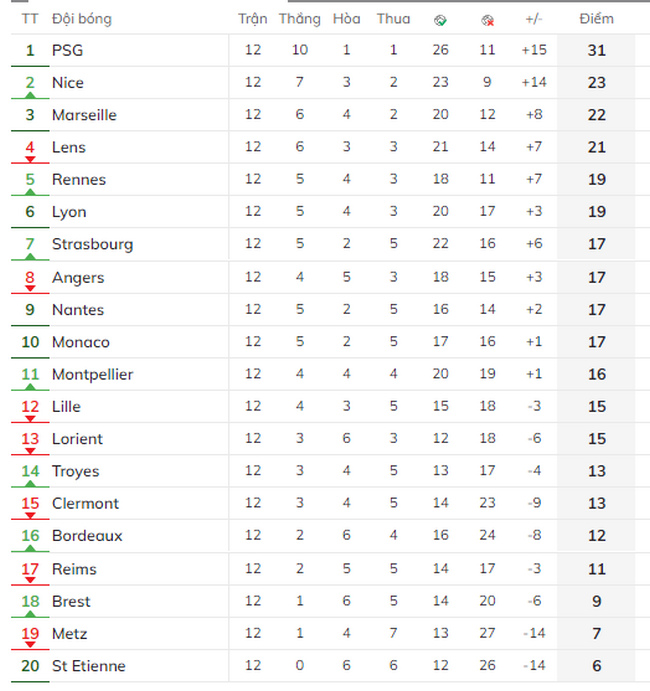Select the St Etienne team name
Image resolution: width=650 pixels, height=691 pixels.
[89, 666]
